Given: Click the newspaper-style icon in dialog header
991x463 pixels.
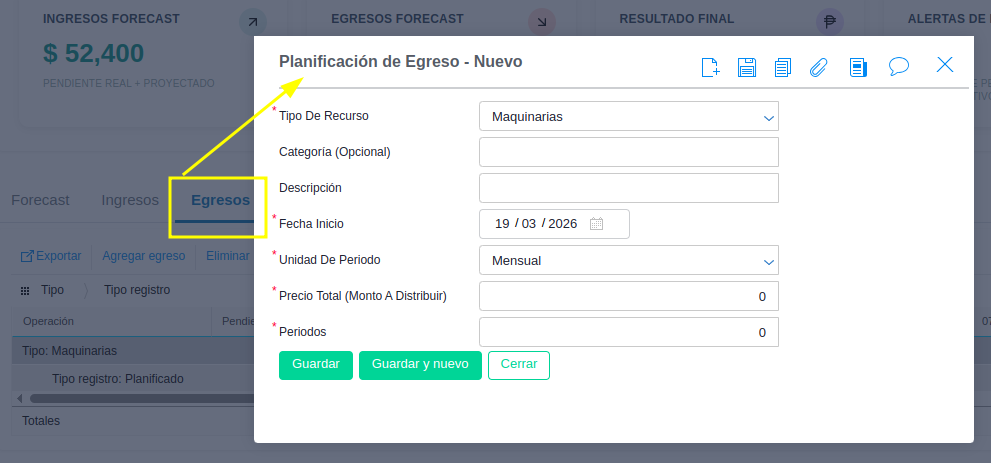Looking at the screenshot, I should click(x=857, y=67).
